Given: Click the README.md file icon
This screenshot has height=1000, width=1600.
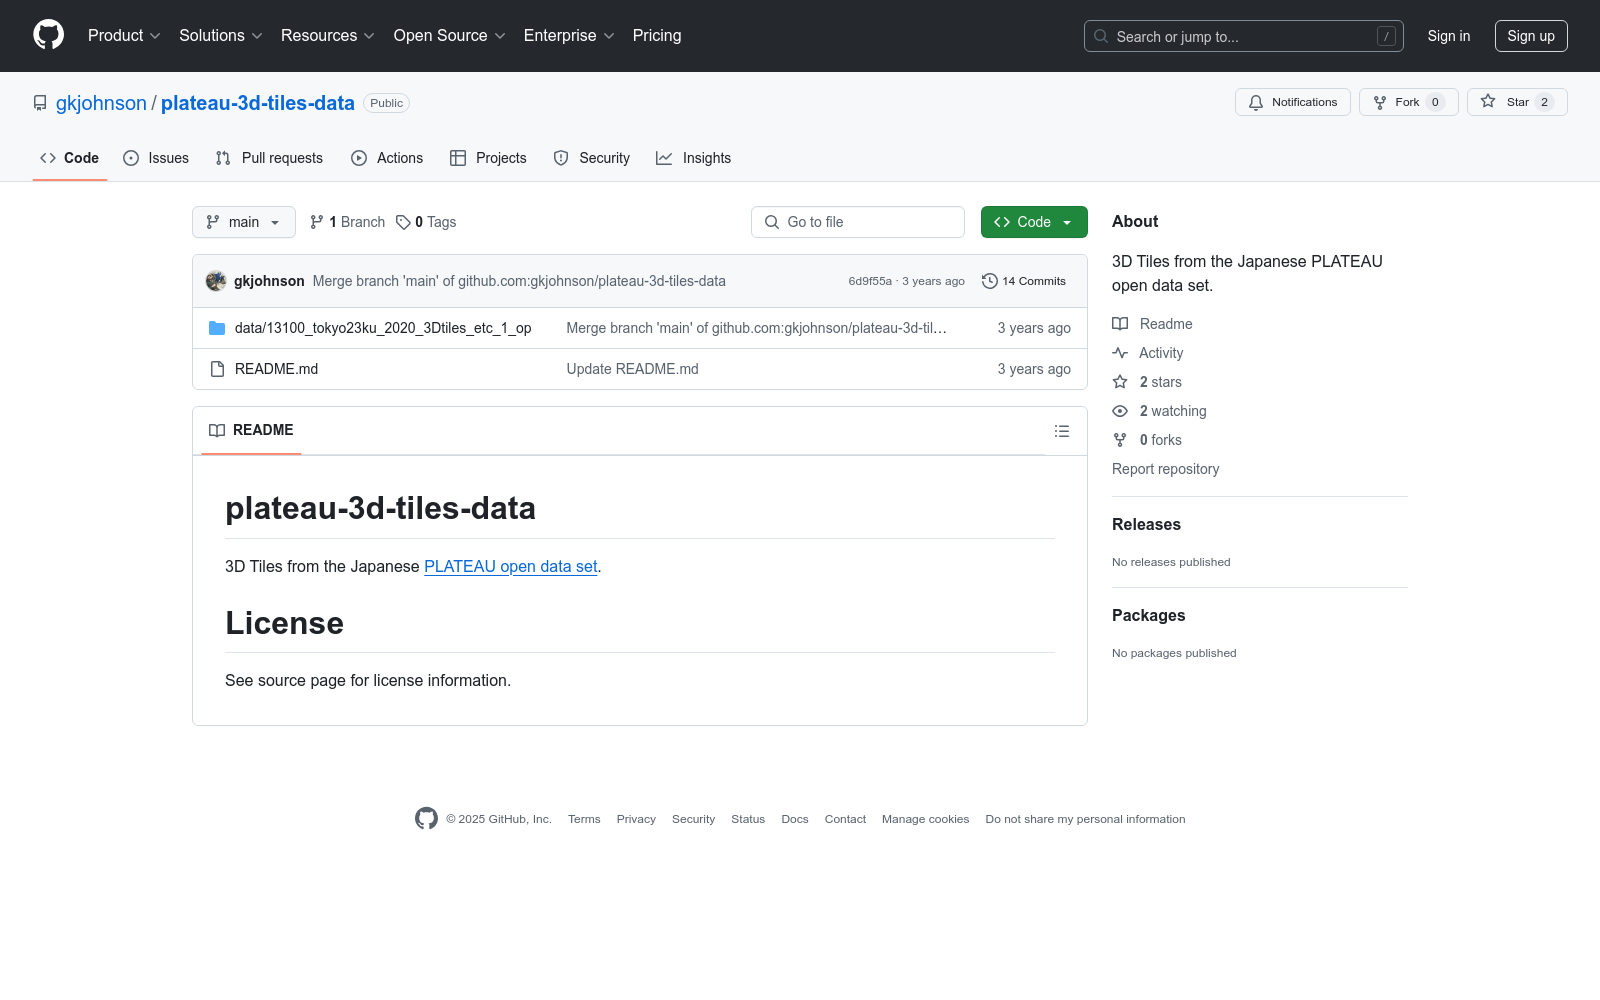Looking at the screenshot, I should tap(217, 369).
